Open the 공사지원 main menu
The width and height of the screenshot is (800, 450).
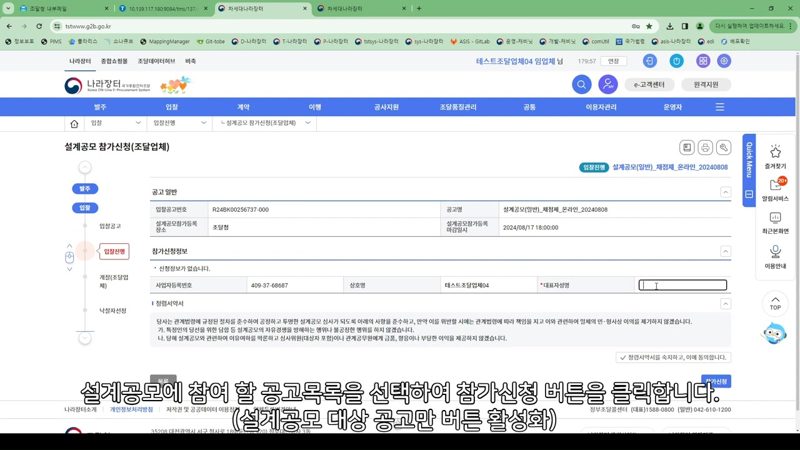pyautogui.click(x=386, y=107)
